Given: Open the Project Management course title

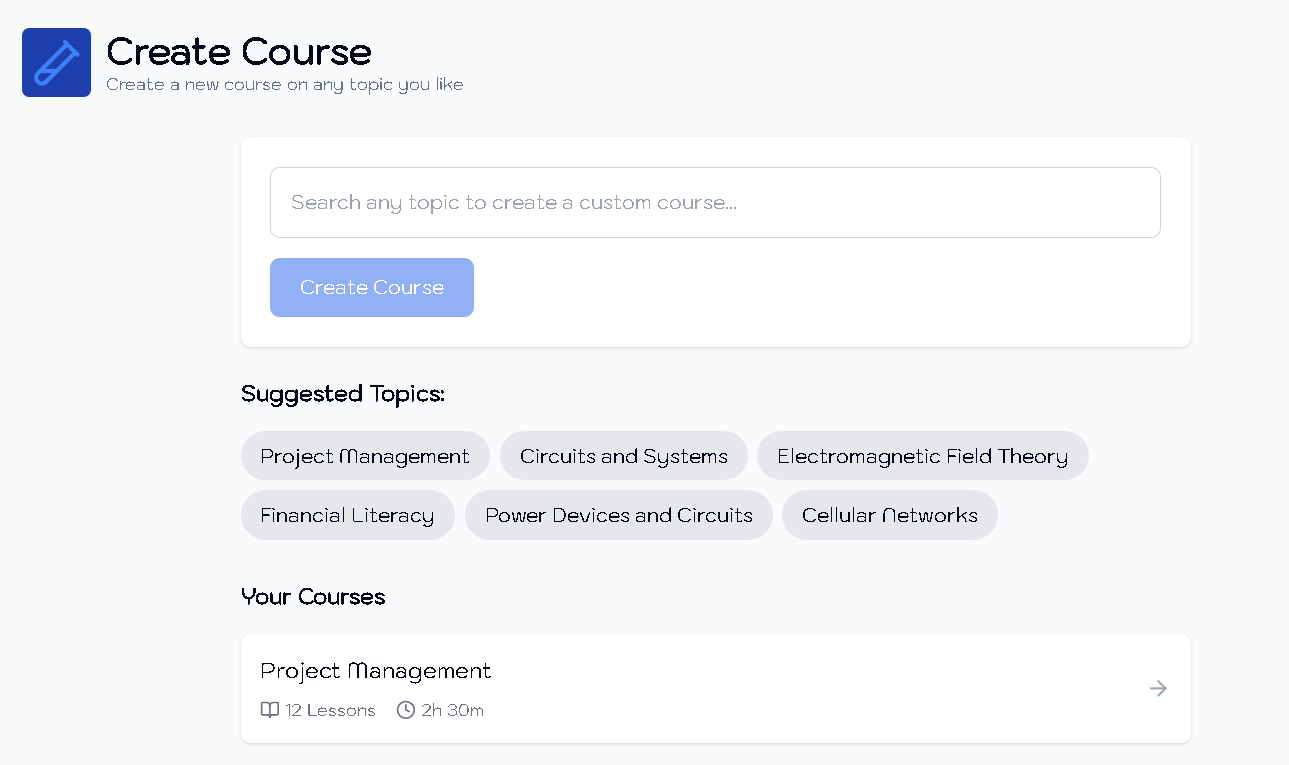Looking at the screenshot, I should [x=375, y=670].
